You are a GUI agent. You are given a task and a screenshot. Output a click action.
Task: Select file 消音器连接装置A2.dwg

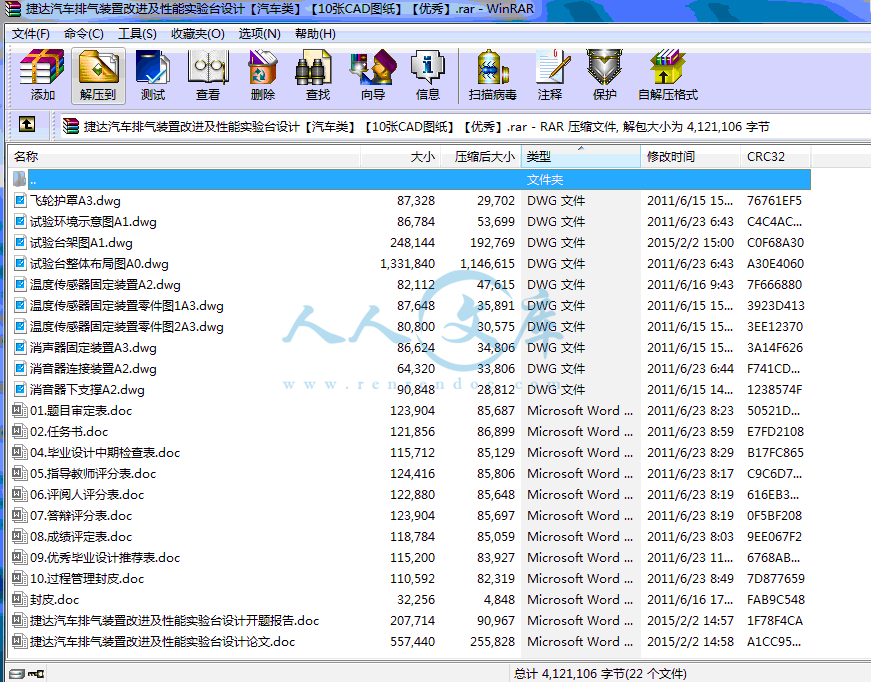(93, 369)
